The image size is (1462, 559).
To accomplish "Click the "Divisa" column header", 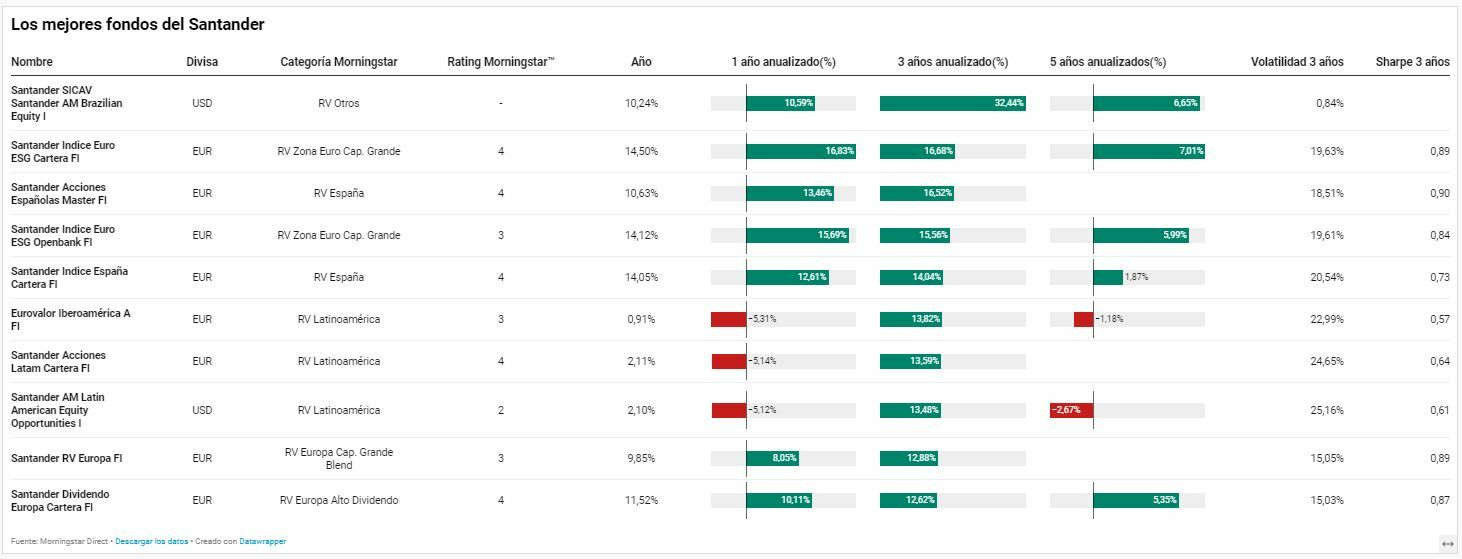I will click(202, 62).
